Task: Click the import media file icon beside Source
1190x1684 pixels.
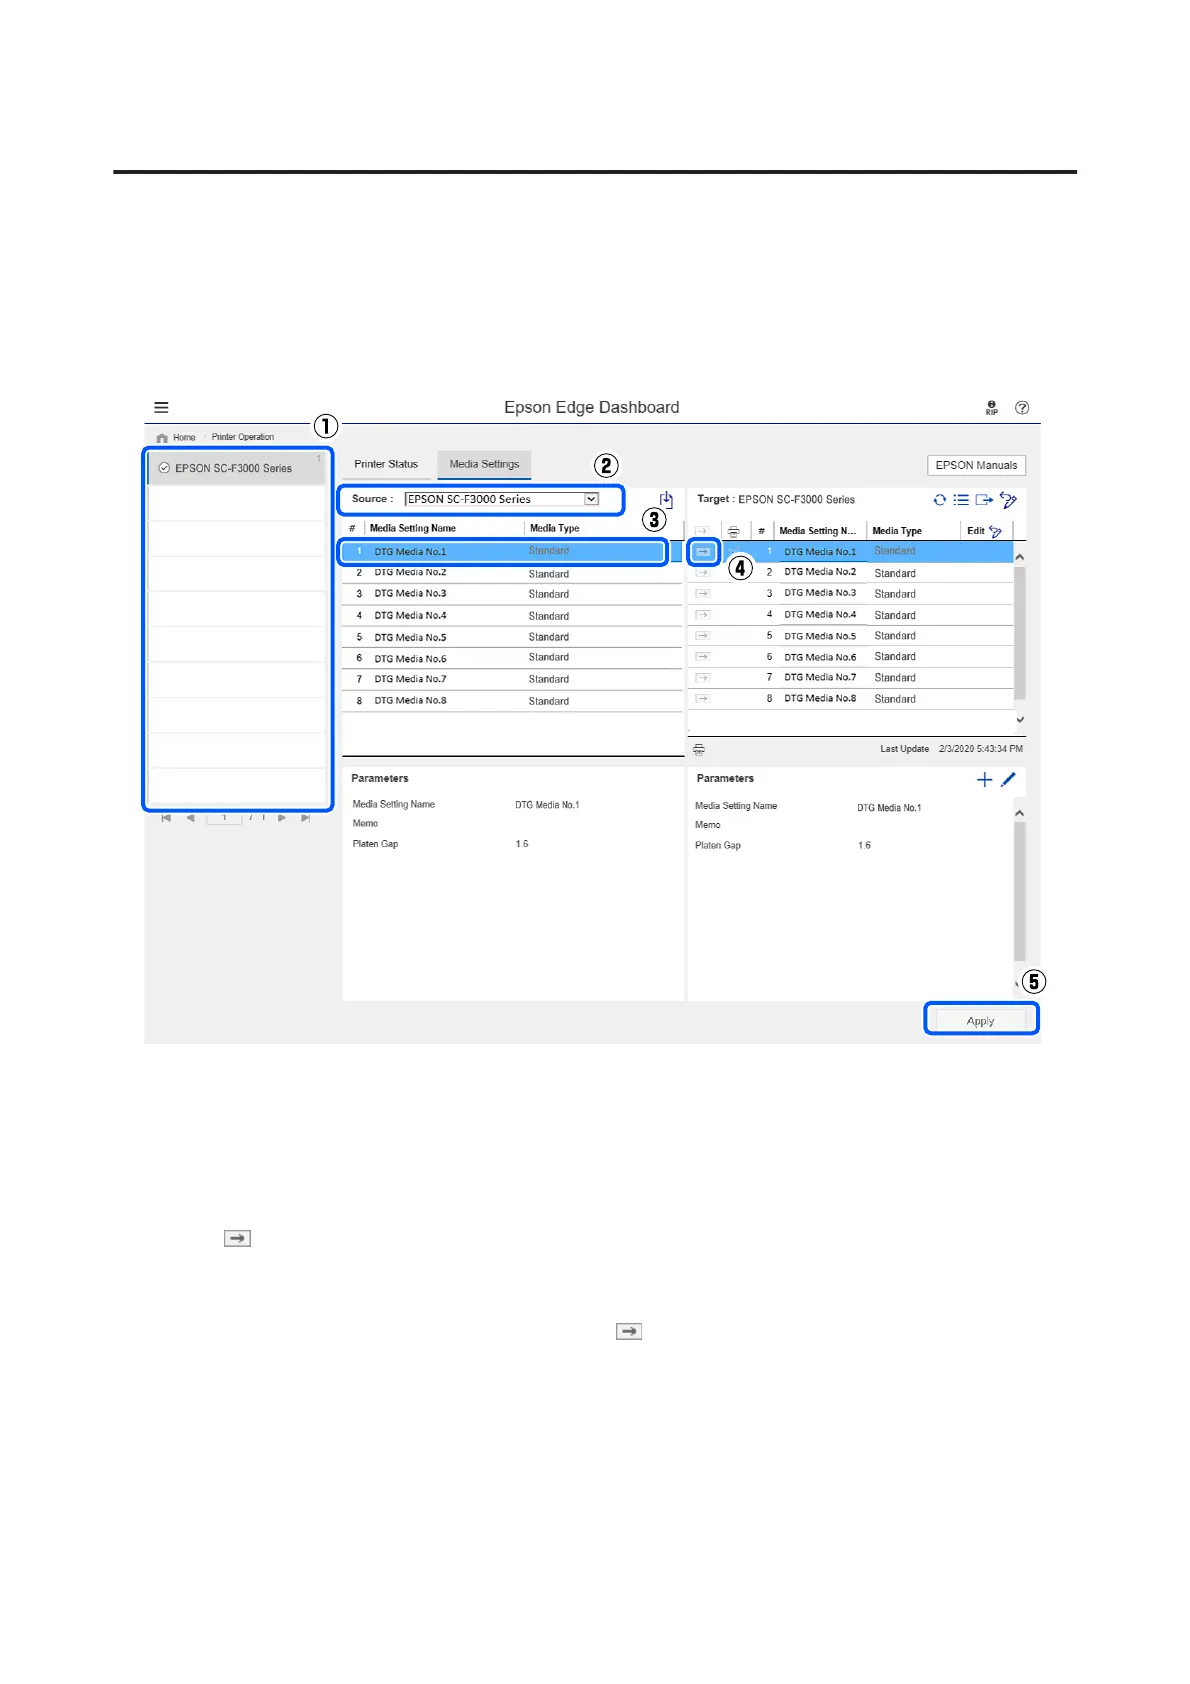Action: point(666,499)
